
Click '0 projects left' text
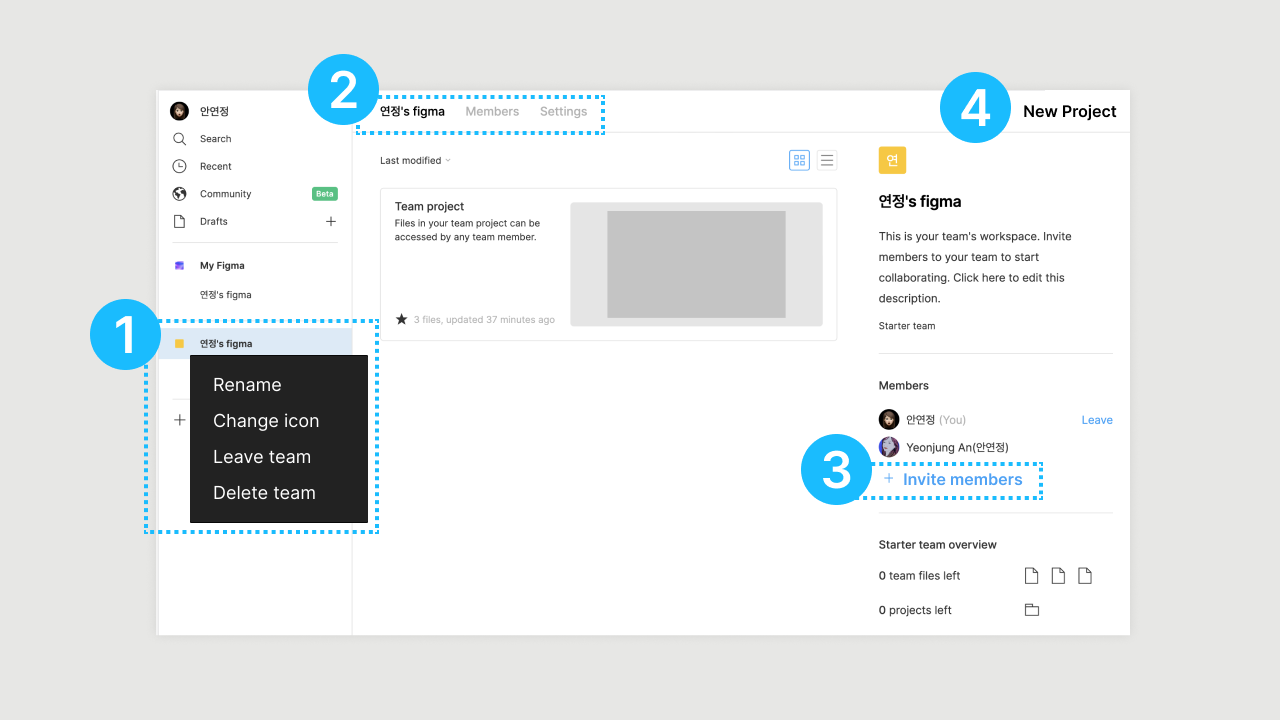tap(915, 610)
